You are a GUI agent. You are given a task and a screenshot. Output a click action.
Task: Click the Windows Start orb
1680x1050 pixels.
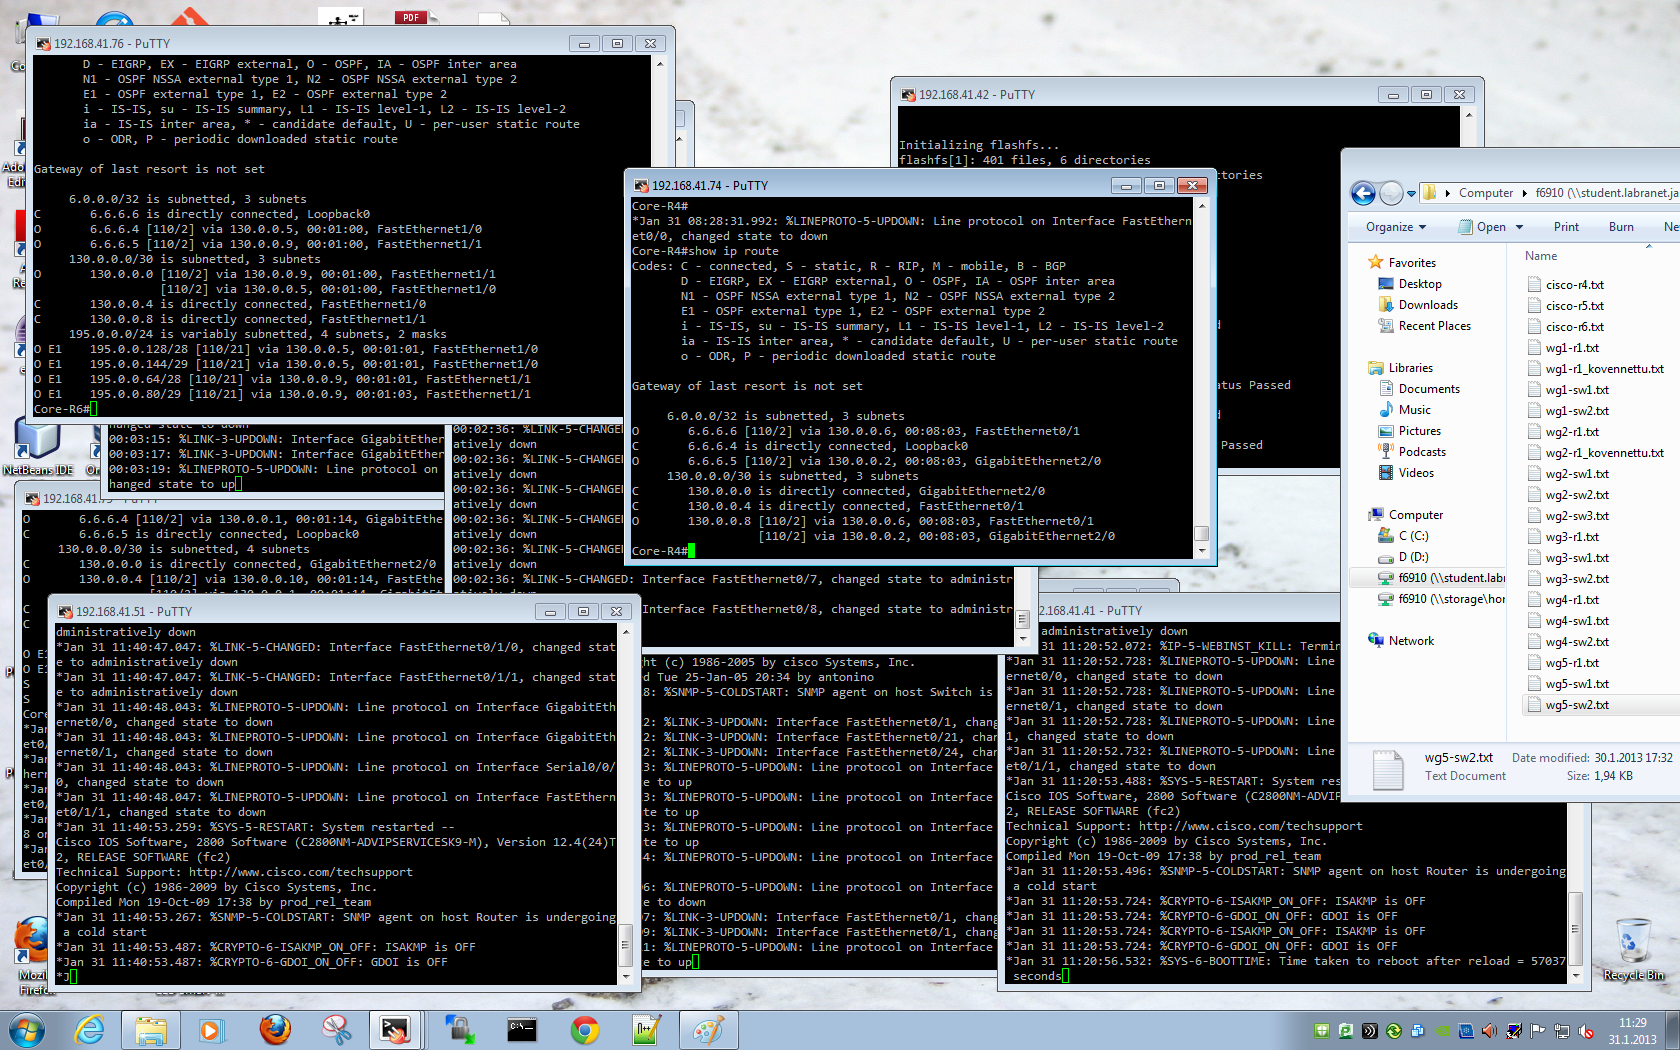[x=27, y=1029]
